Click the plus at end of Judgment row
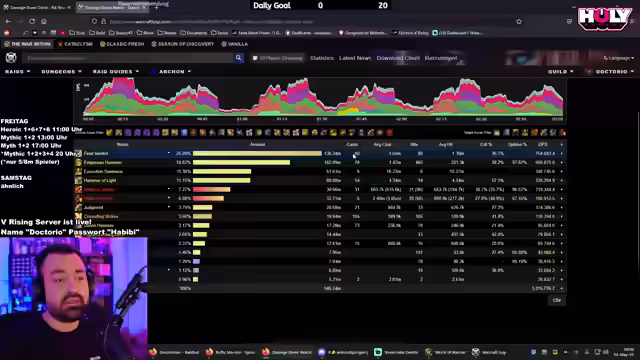 pos(562,207)
